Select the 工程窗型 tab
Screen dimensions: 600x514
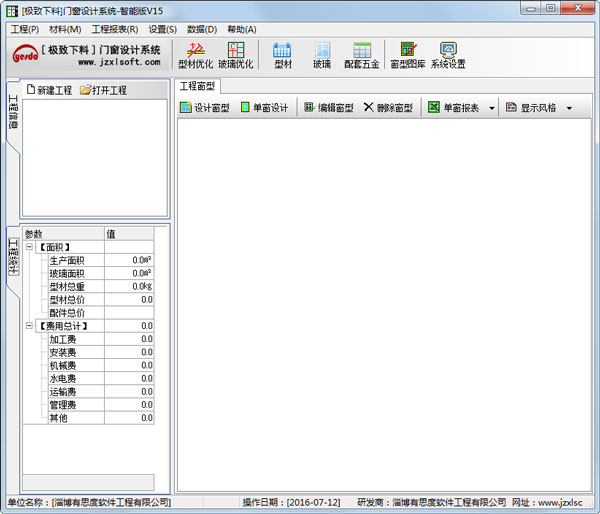pos(197,86)
